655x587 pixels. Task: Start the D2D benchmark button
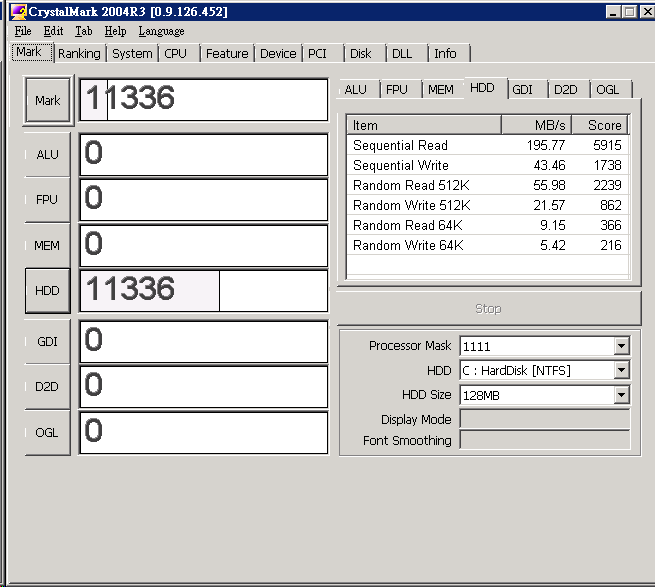[47, 387]
